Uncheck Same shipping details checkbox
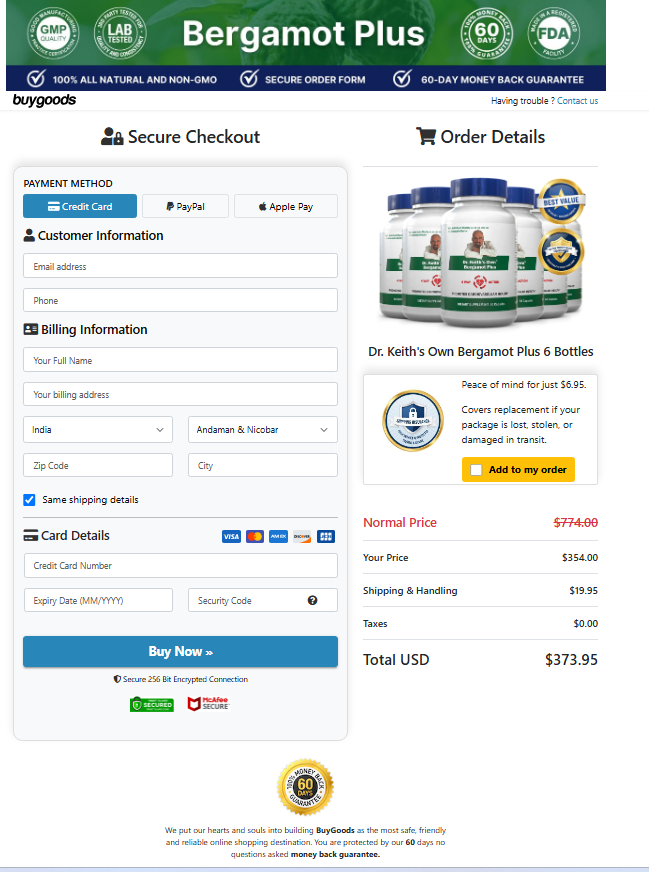Viewport: 649px width, 872px height. click(x=29, y=500)
